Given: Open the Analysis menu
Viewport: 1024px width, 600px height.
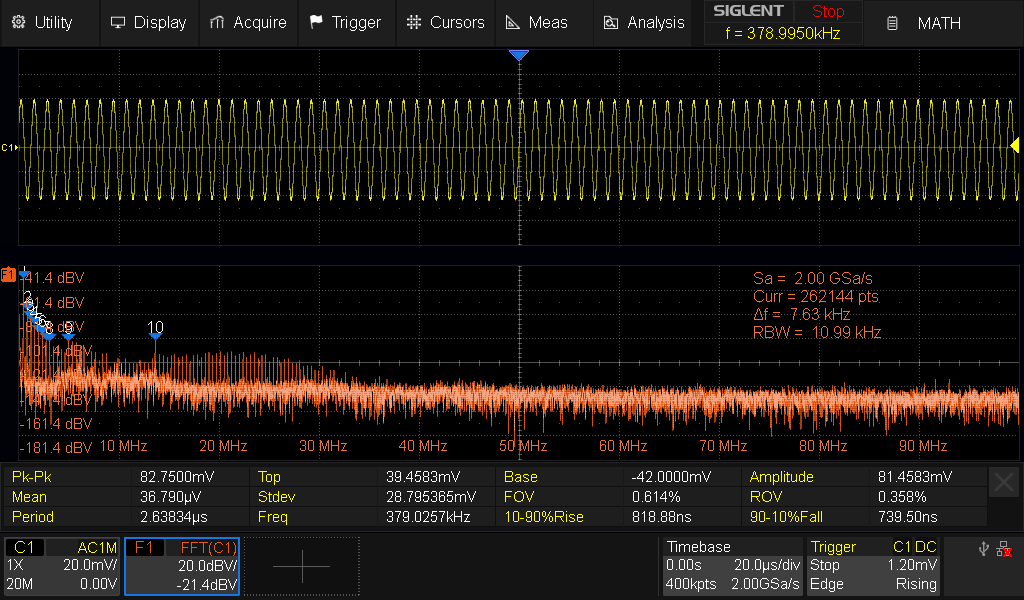Looking at the screenshot, I should tap(643, 22).
